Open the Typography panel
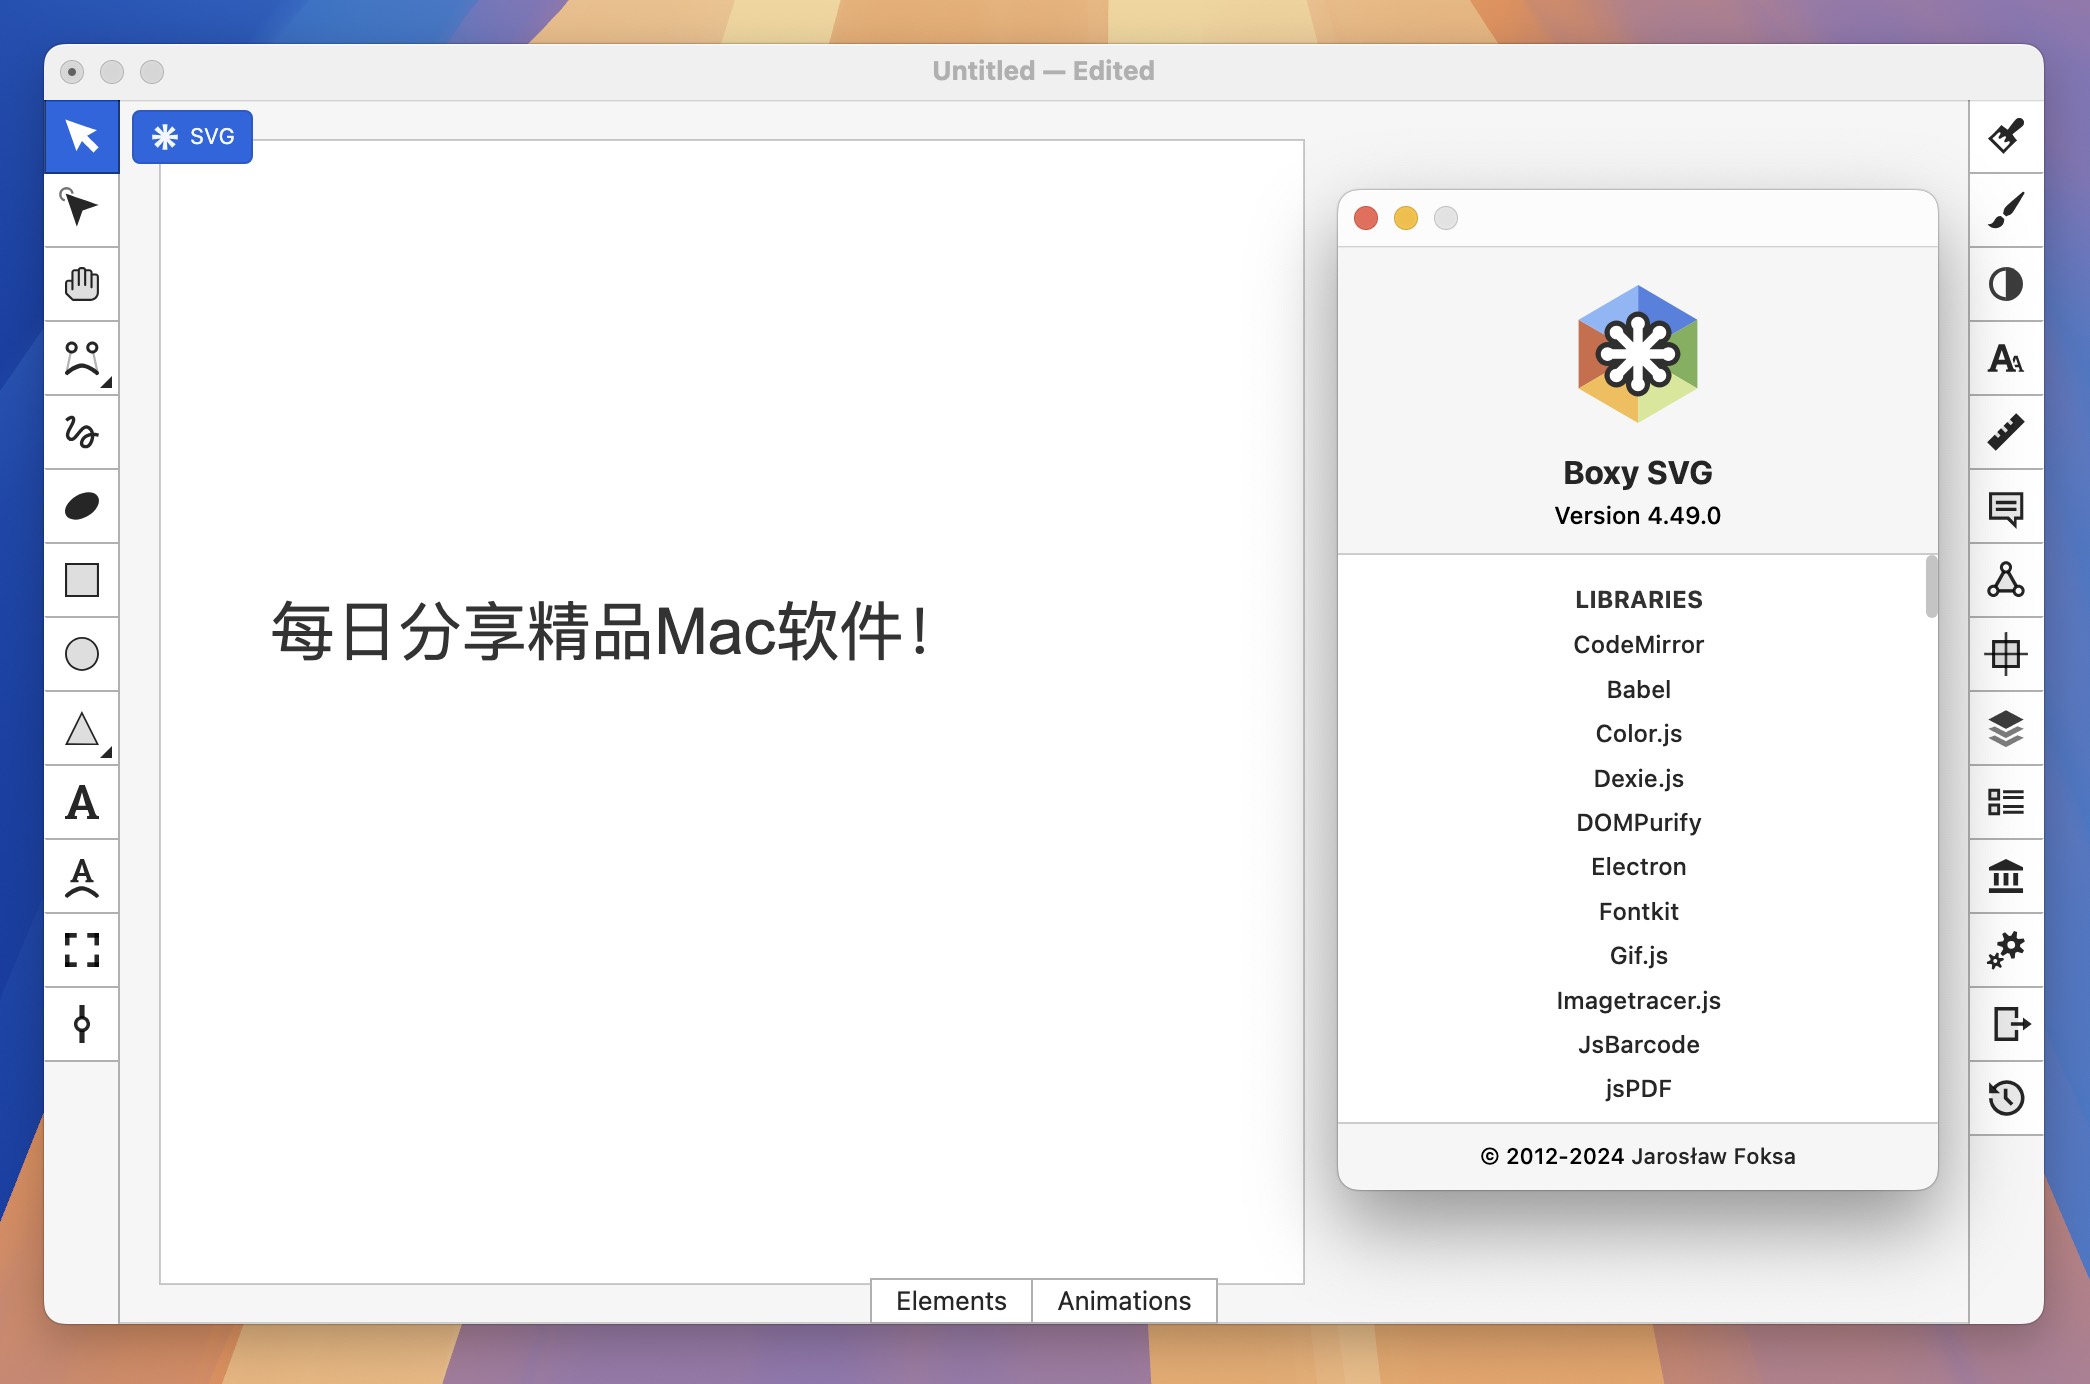Screen dimensions: 2090x1384 (x=2006, y=358)
